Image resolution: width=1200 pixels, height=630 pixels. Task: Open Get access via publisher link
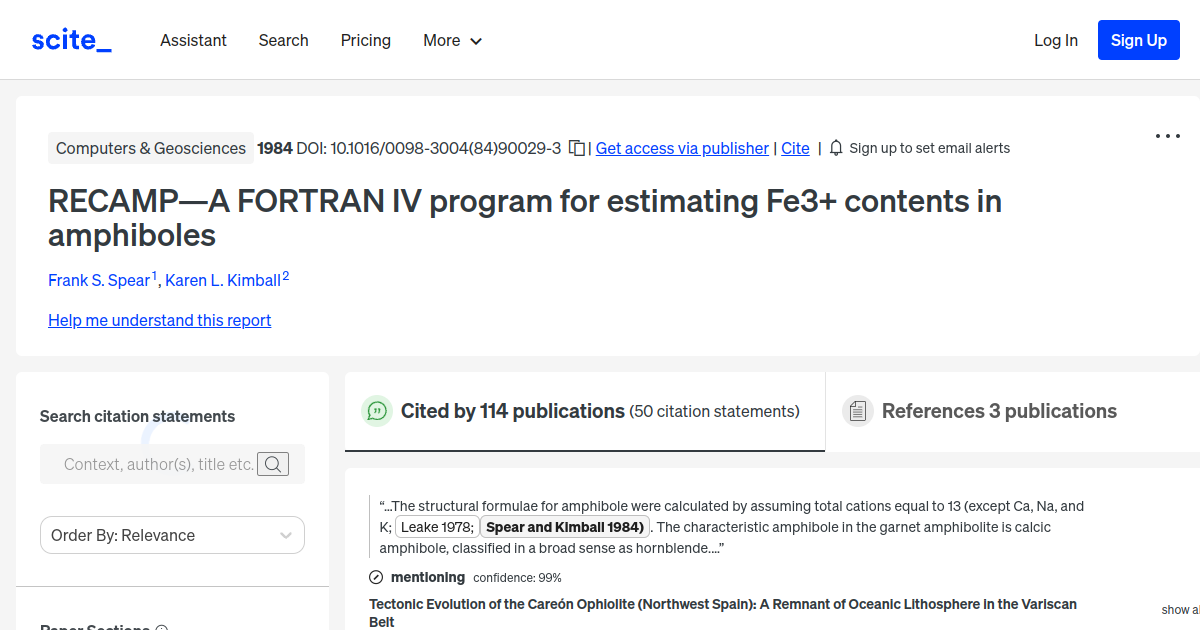[x=681, y=147]
